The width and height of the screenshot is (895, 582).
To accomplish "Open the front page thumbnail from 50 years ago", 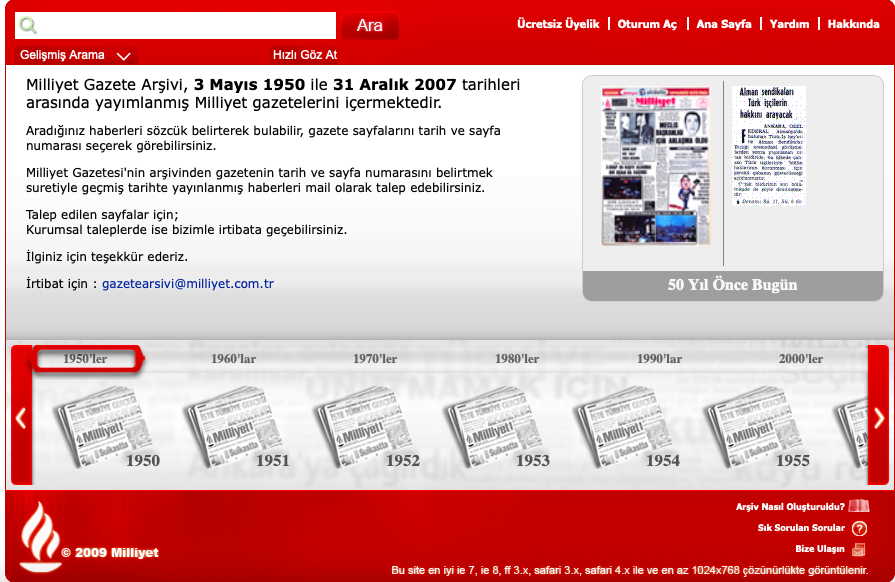I will [655, 165].
